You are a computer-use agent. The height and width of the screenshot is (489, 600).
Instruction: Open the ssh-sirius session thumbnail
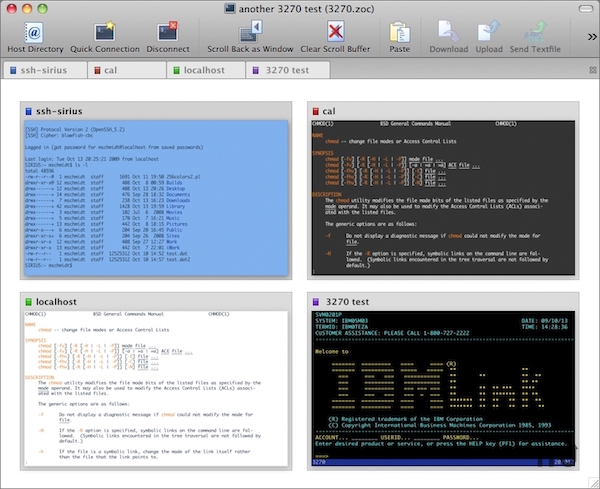click(155, 195)
